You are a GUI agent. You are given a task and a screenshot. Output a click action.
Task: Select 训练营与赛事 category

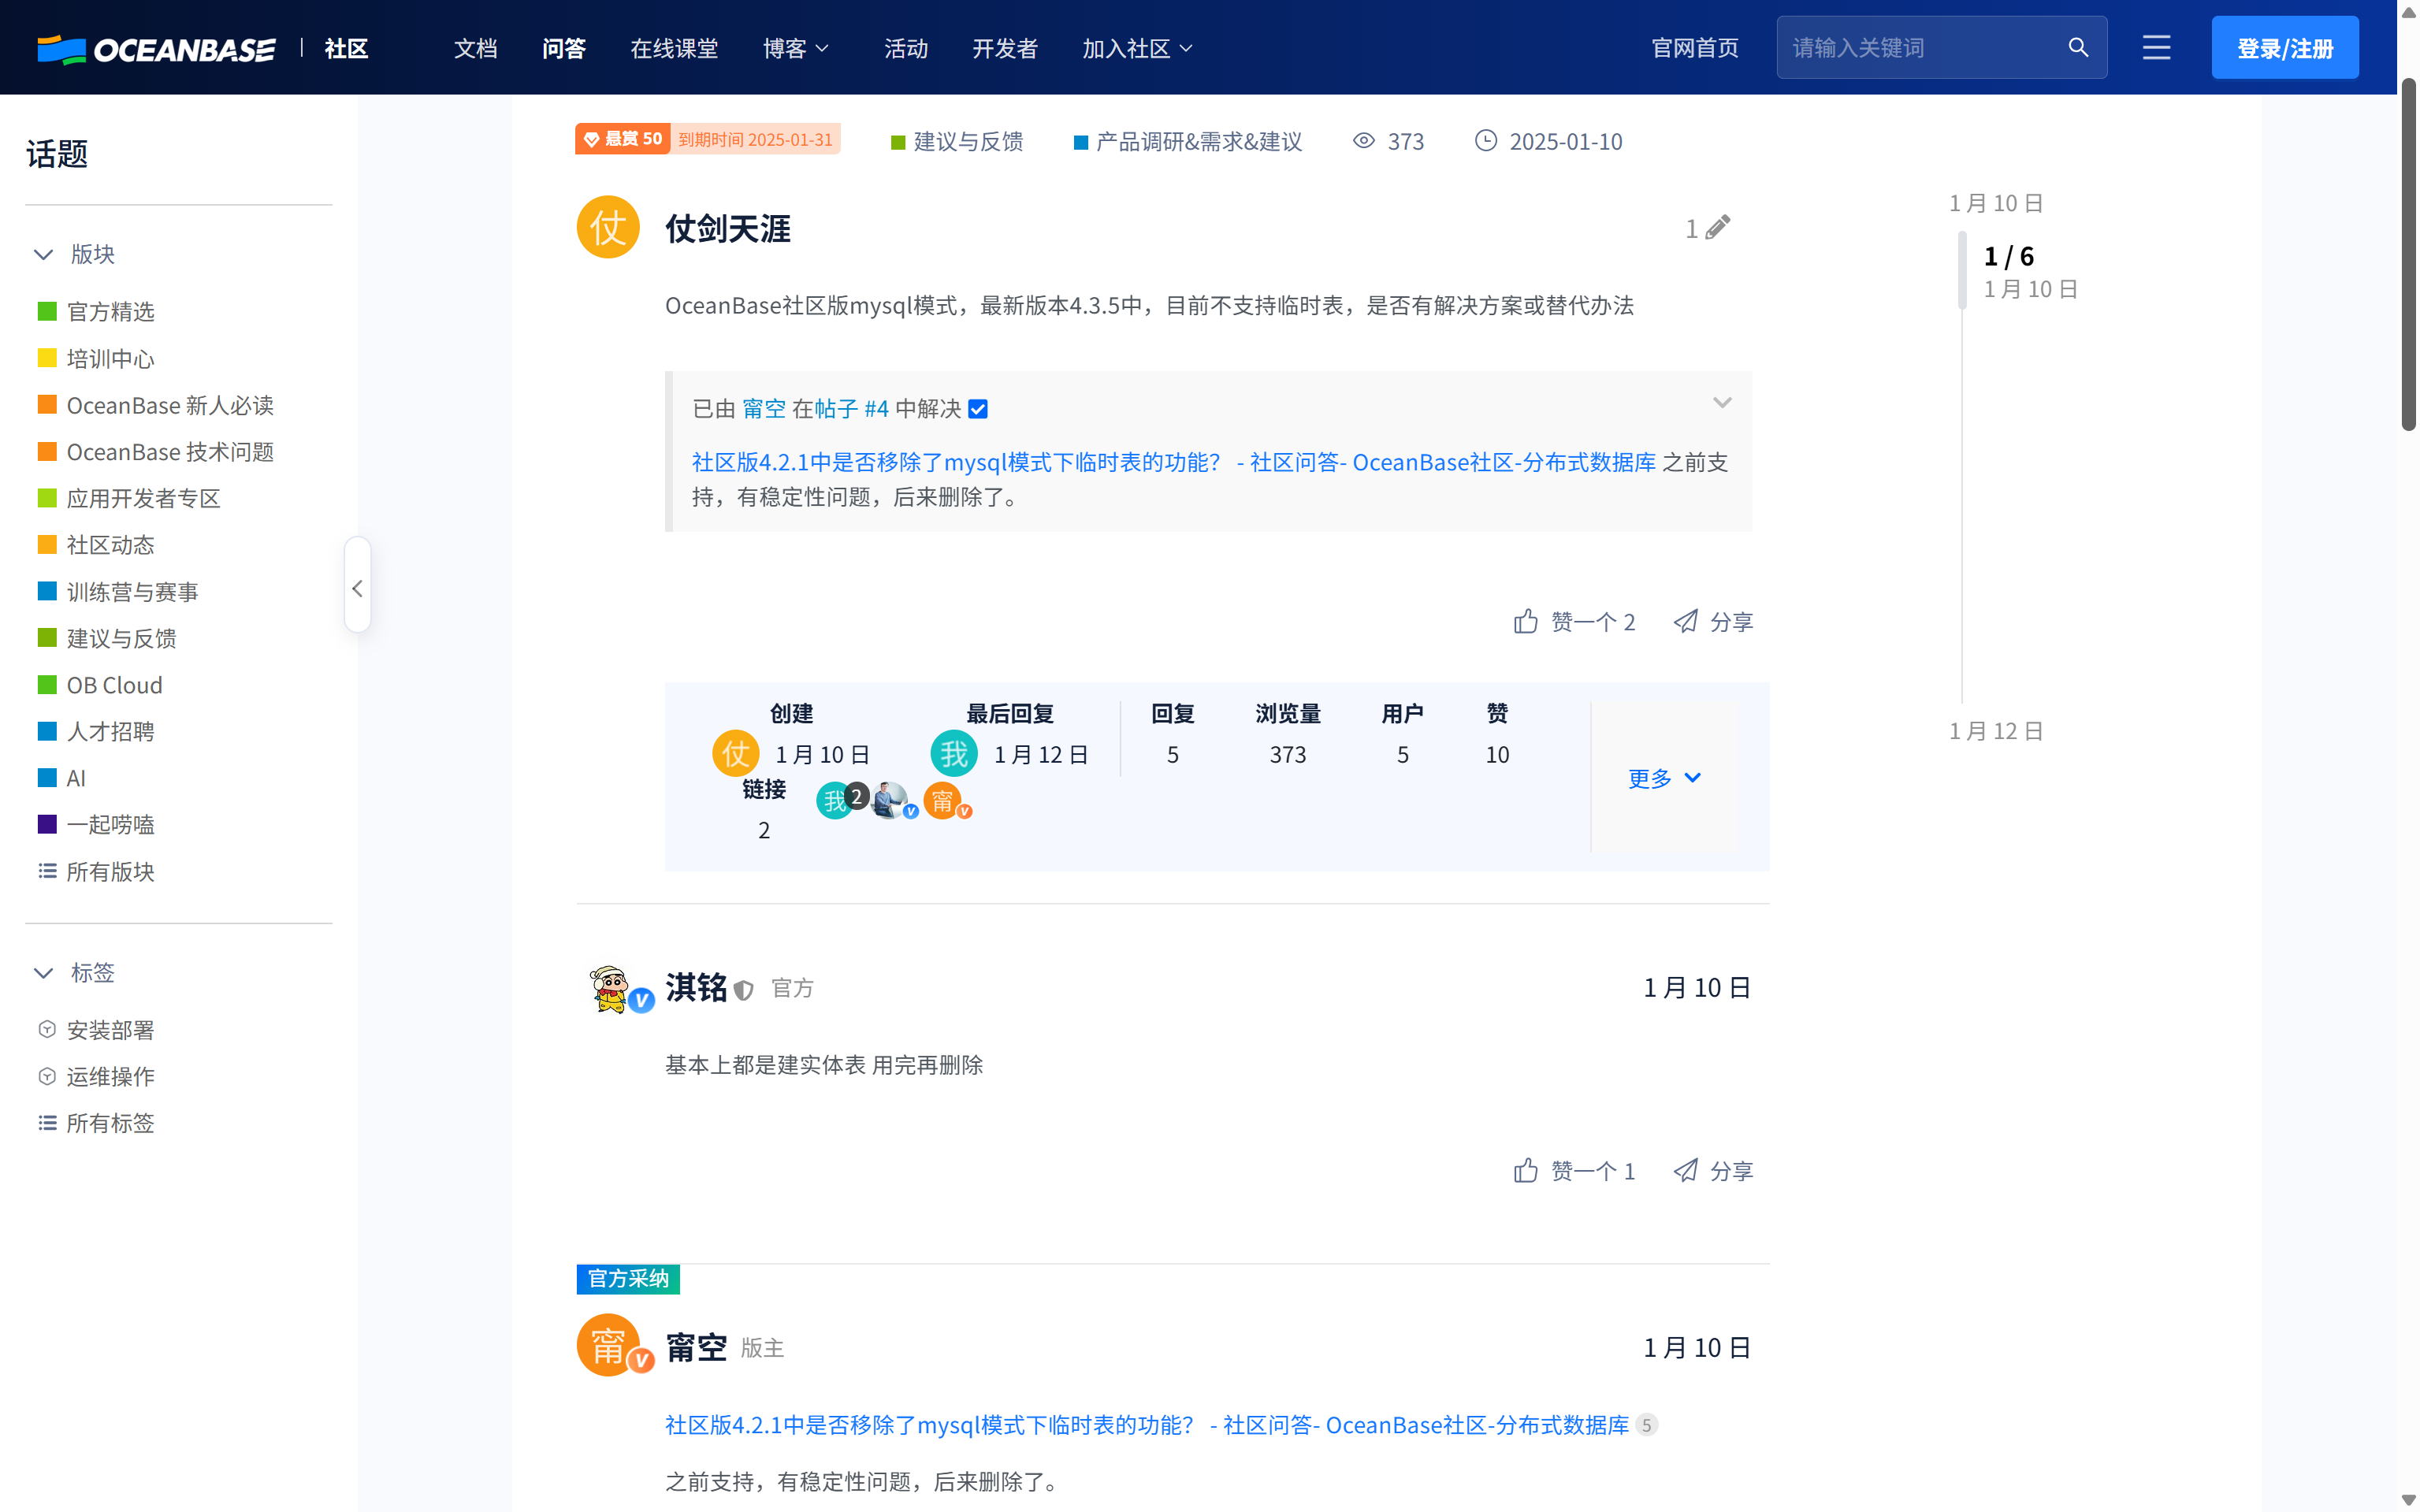[118, 592]
